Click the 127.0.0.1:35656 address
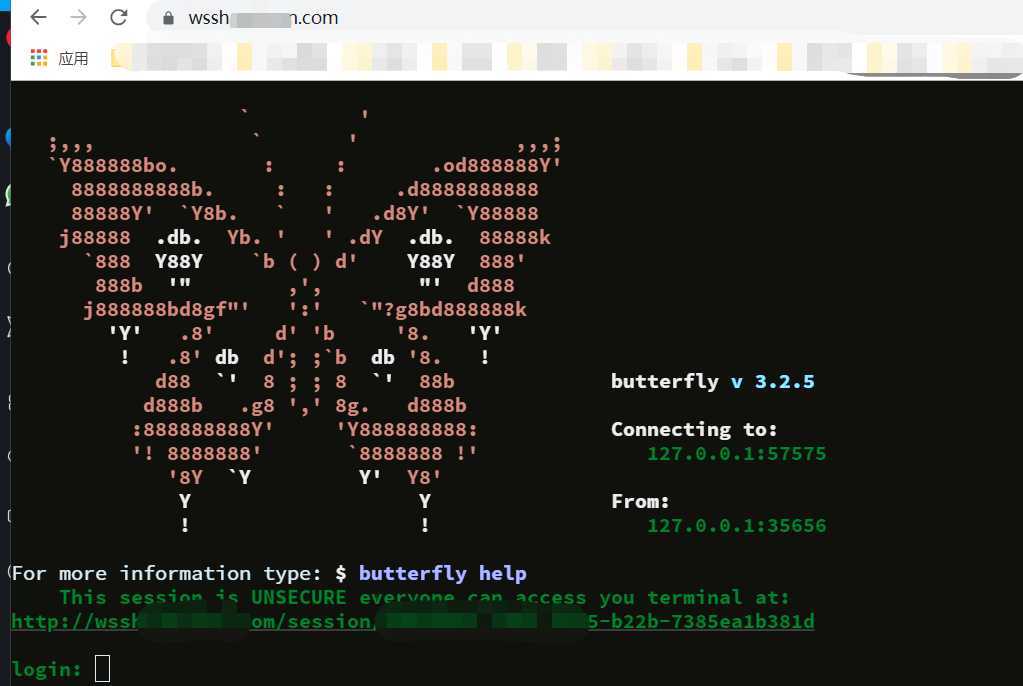Screen dimensions: 1023x686 pos(737,525)
